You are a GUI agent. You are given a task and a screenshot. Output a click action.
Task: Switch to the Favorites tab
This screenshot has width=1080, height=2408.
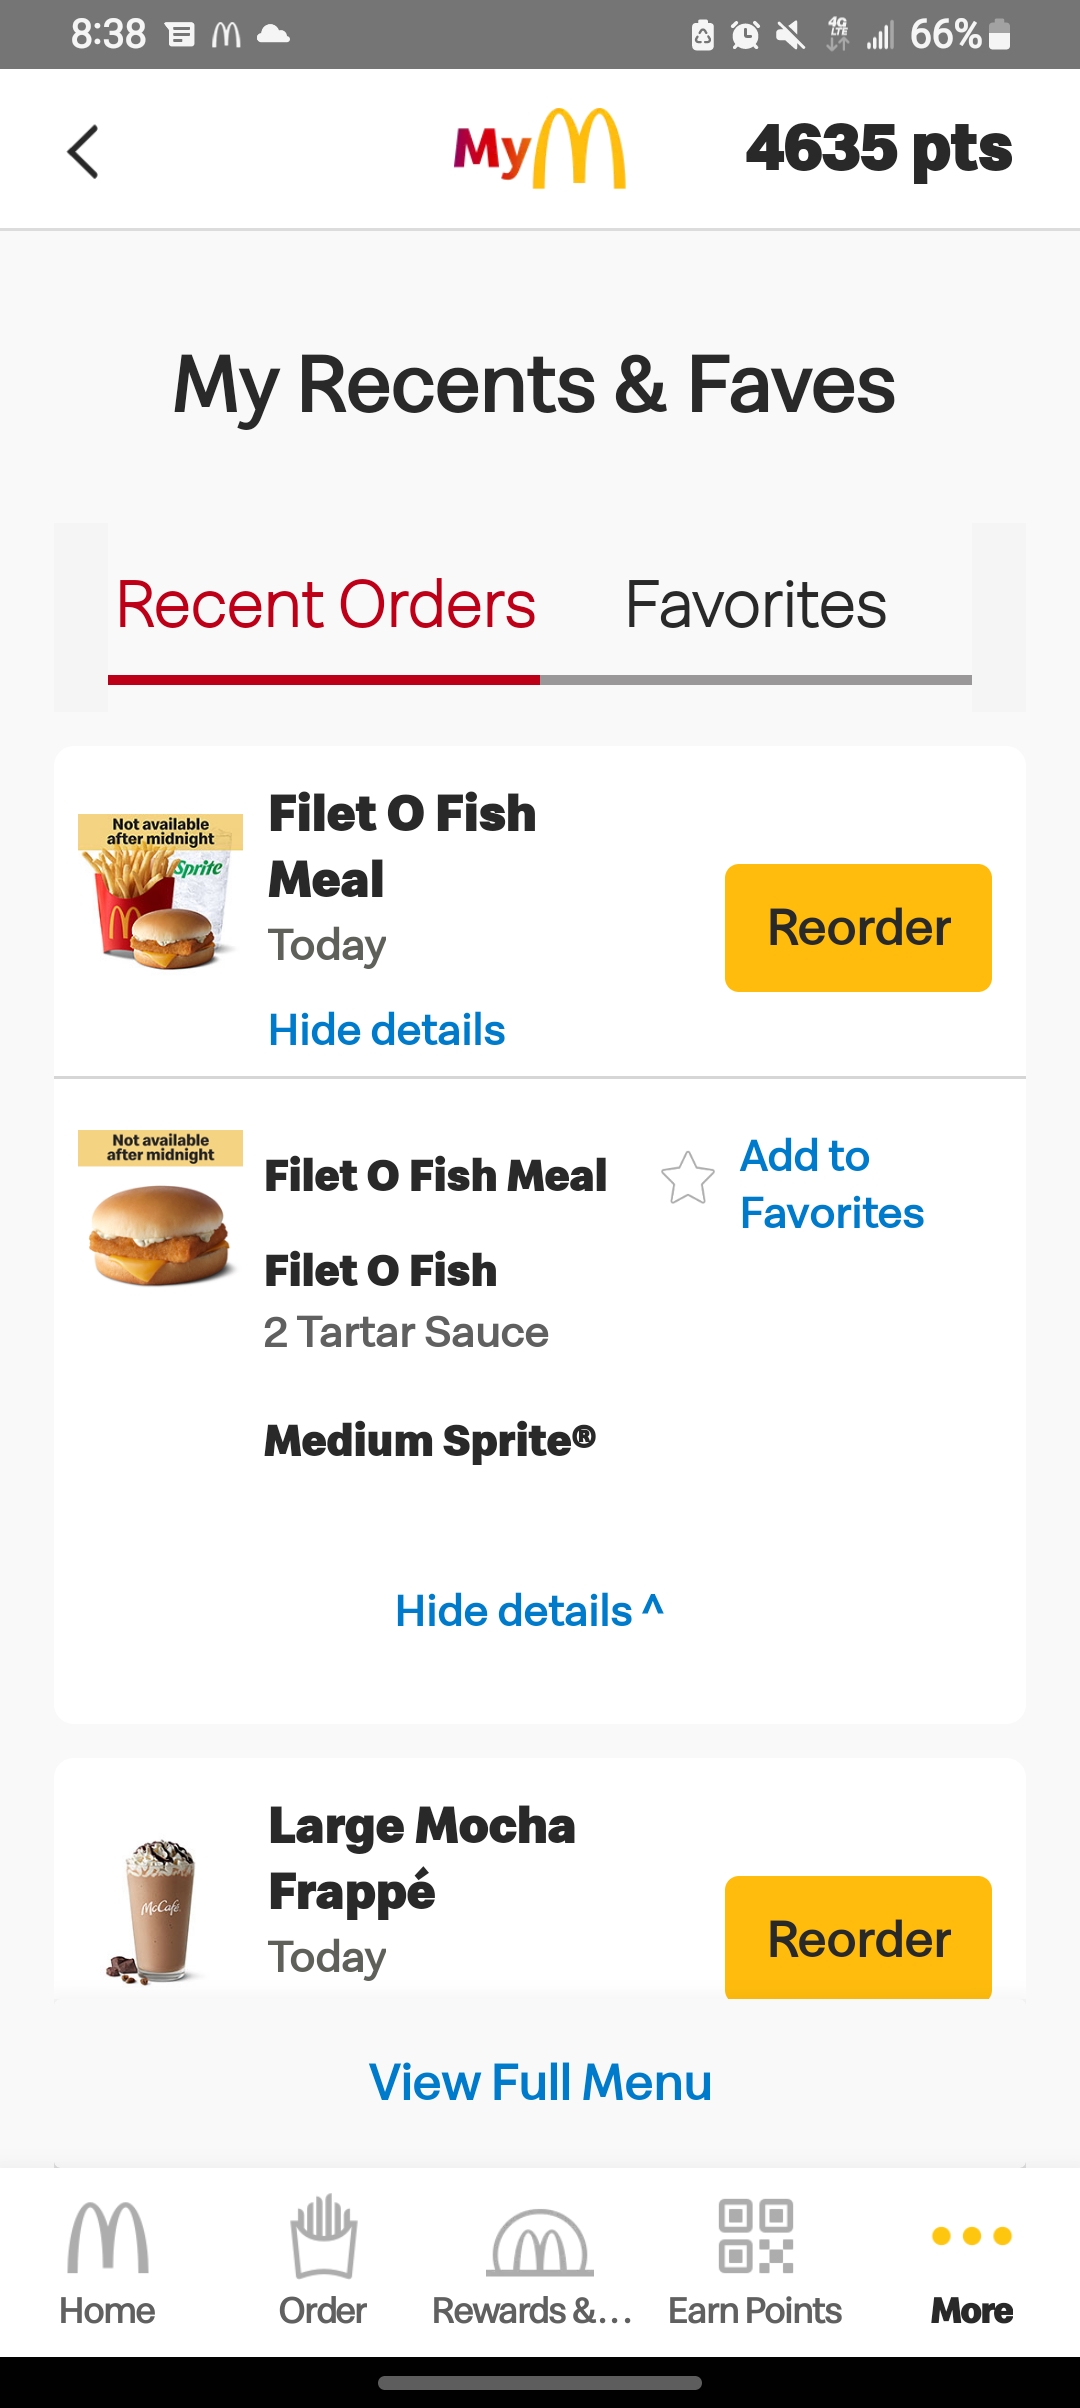(x=756, y=605)
